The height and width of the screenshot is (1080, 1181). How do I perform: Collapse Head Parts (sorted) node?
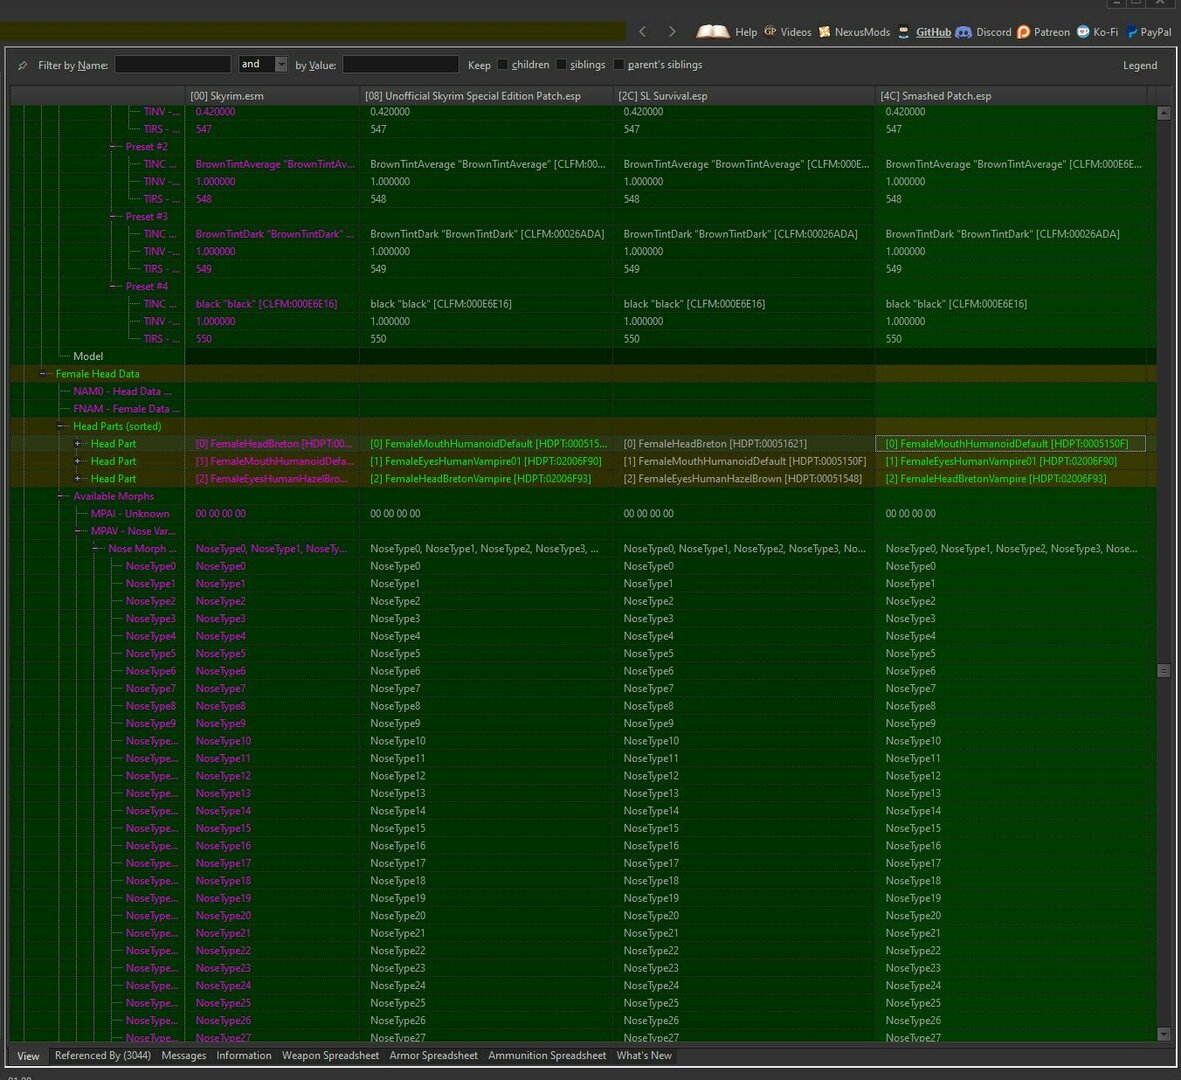60,426
